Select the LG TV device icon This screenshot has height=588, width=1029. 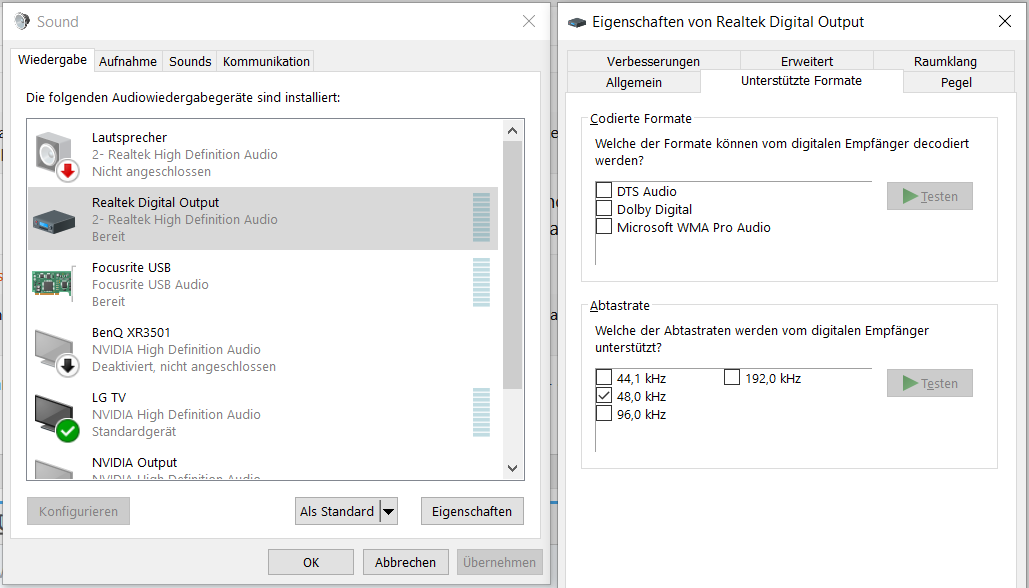53,413
